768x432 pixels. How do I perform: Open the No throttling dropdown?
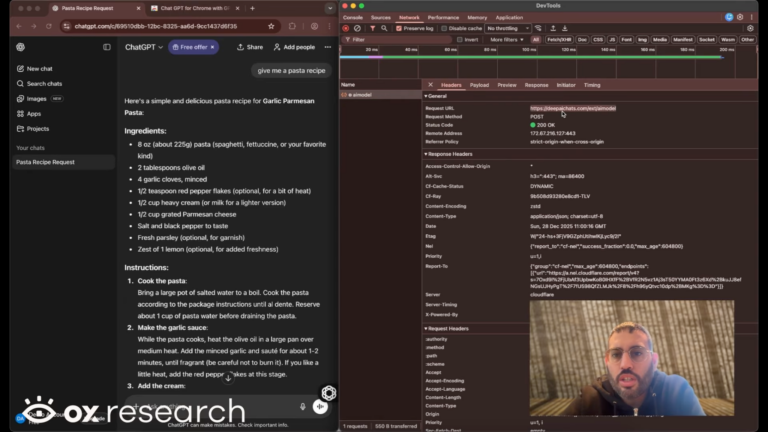pyautogui.click(x=508, y=28)
